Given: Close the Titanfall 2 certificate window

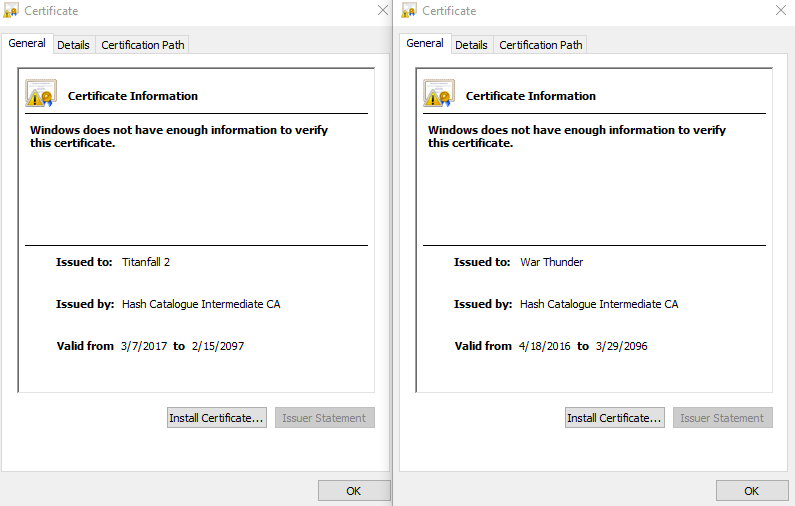Looking at the screenshot, I should point(383,10).
